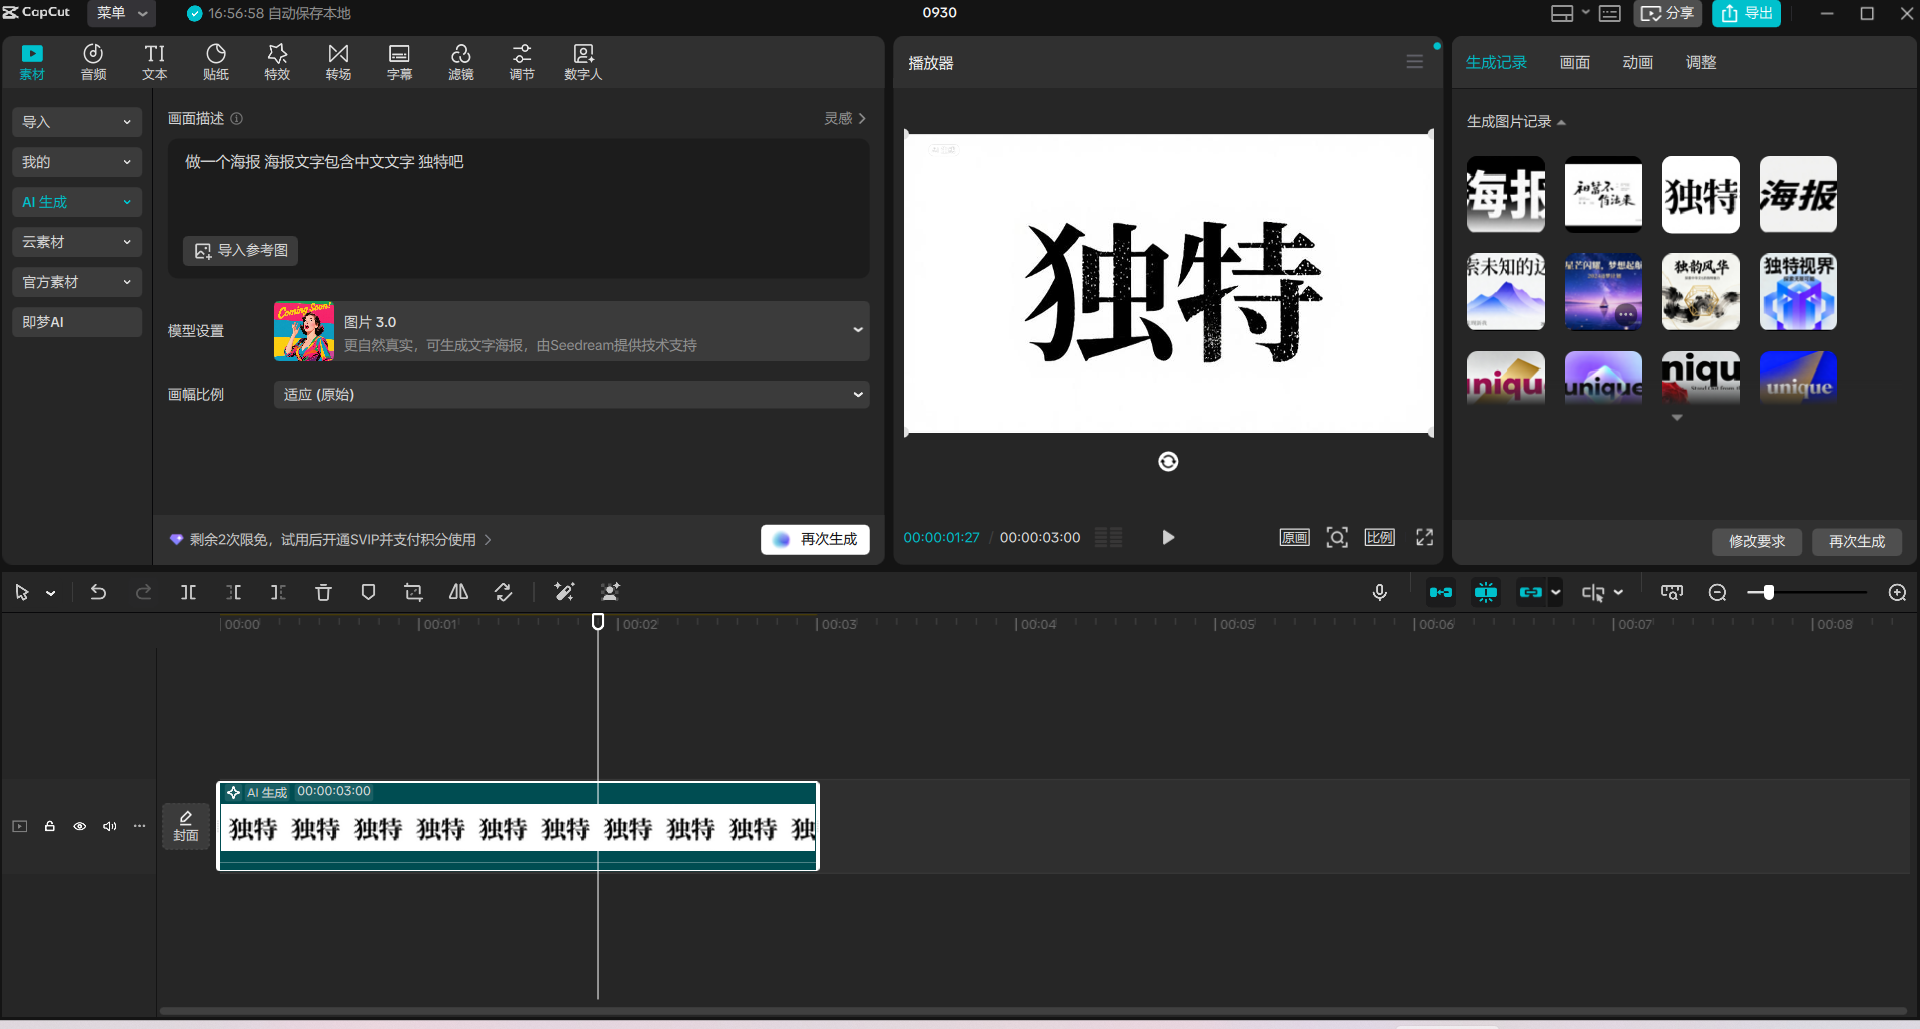Toggle auto snapping icon
Screen dimensions: 1920x1029
click(1486, 592)
